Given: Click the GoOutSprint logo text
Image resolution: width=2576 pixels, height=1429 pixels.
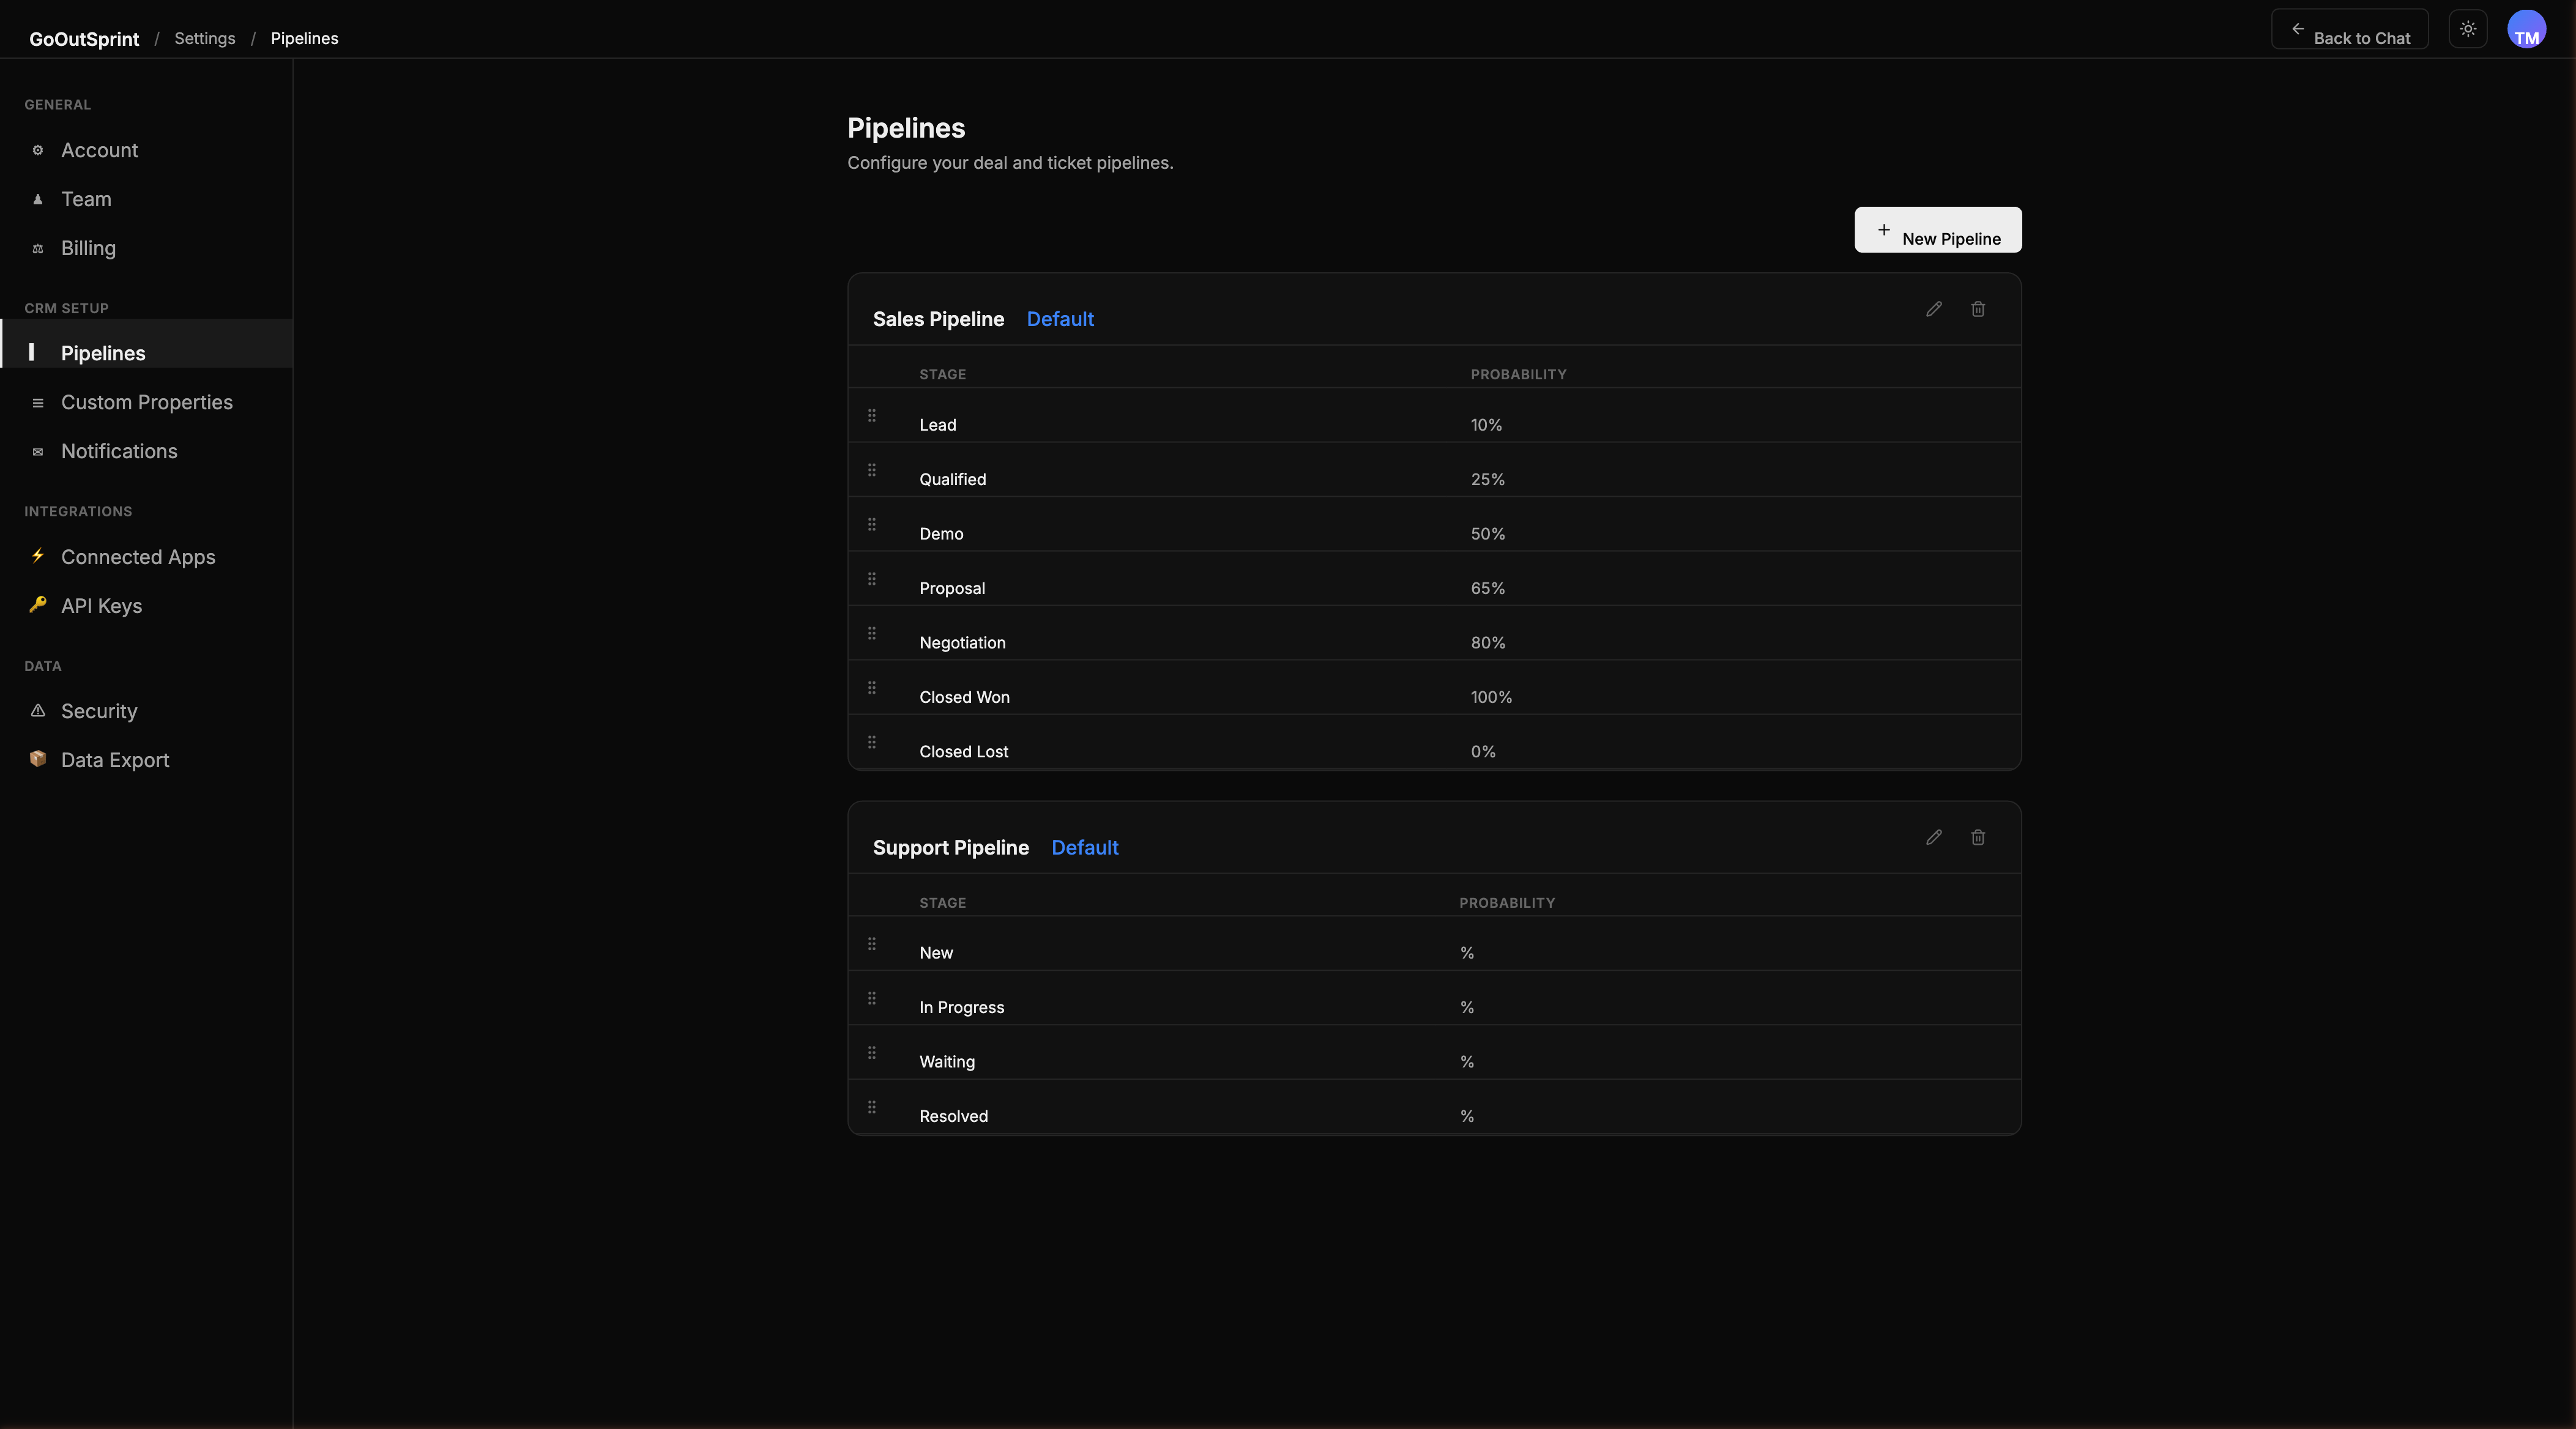Looking at the screenshot, I should coord(84,39).
